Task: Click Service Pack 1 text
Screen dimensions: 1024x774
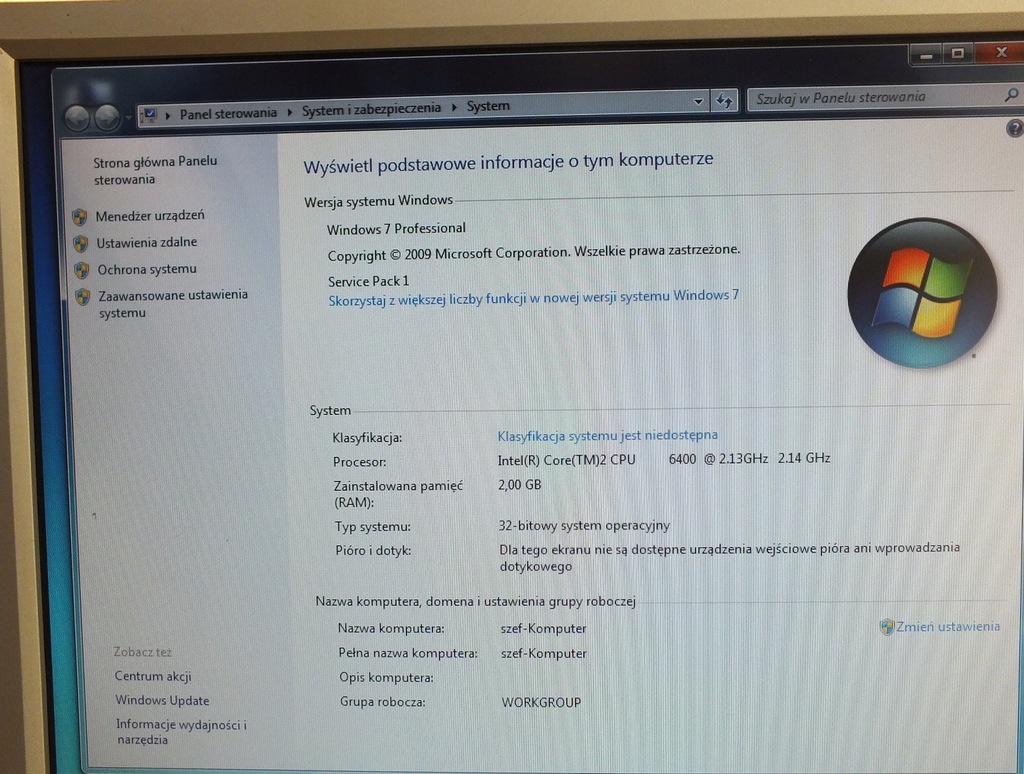Action: (x=368, y=282)
